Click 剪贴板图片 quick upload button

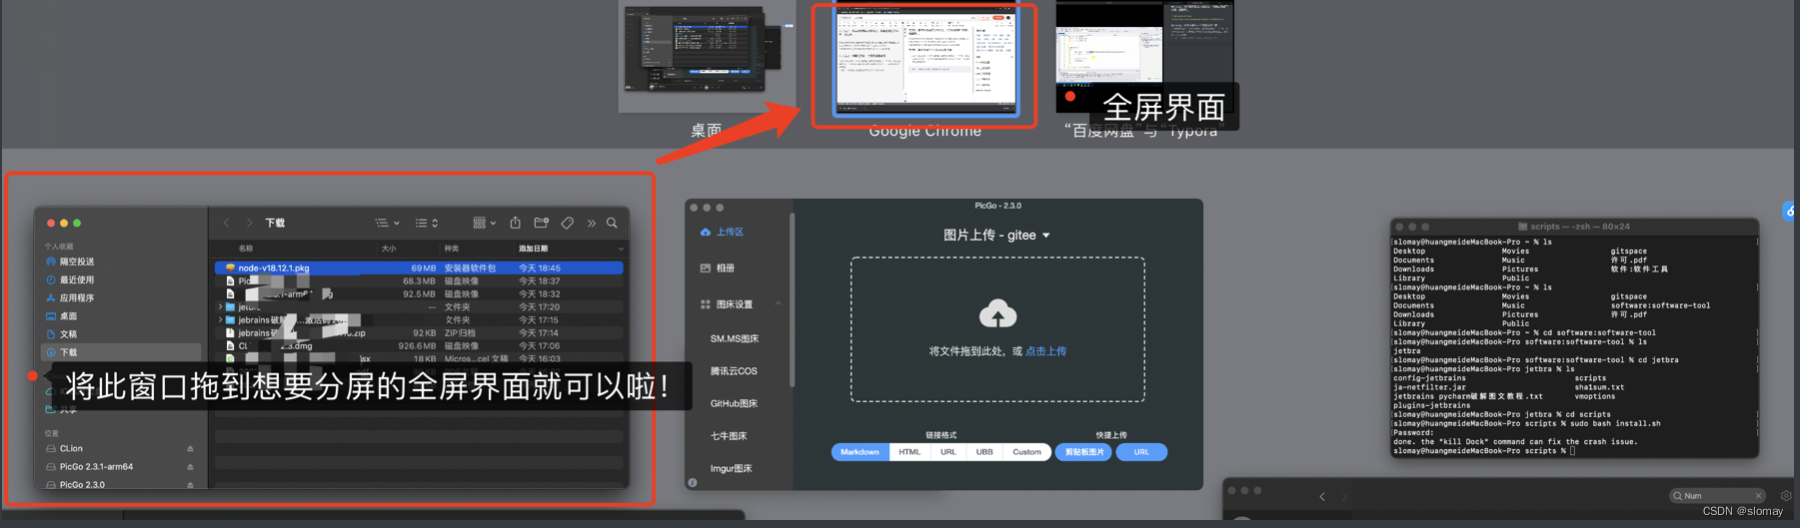pyautogui.click(x=1084, y=452)
